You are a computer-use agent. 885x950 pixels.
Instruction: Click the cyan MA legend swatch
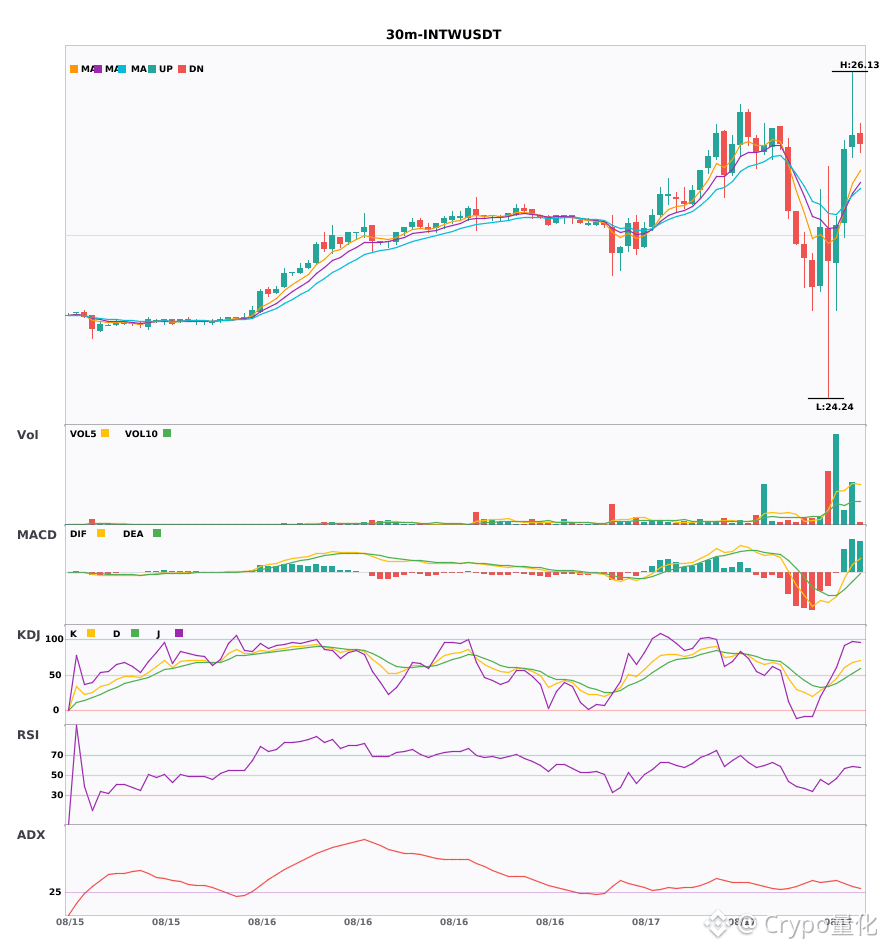[122, 69]
